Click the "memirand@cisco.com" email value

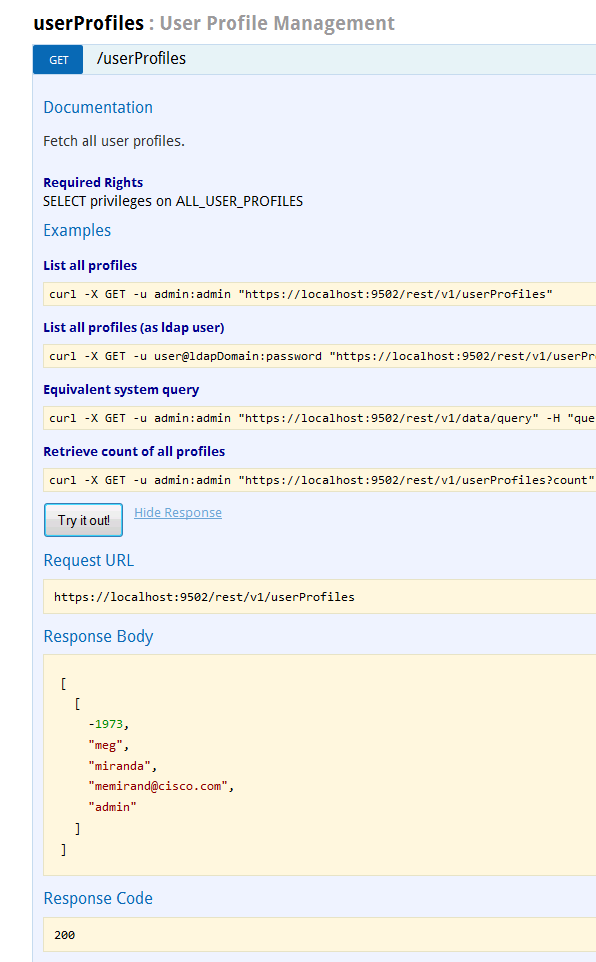click(x=158, y=786)
